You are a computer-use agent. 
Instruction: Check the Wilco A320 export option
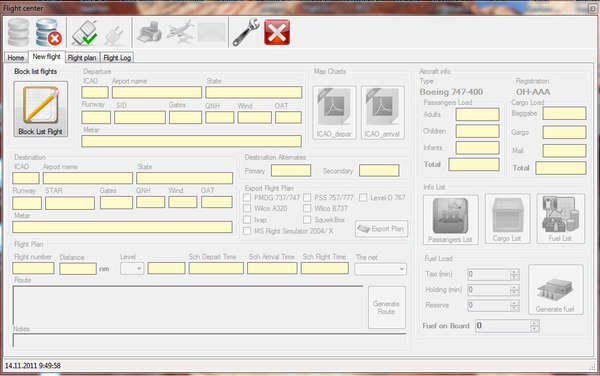point(247,208)
